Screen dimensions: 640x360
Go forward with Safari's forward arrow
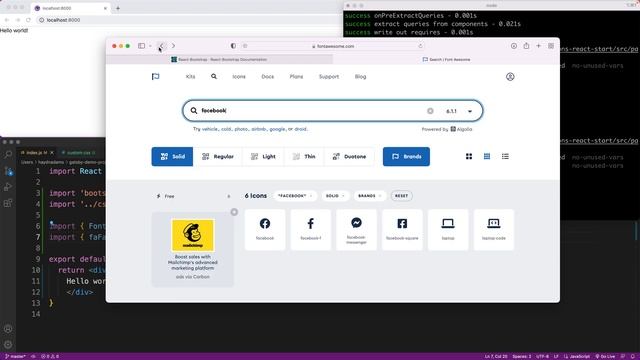coord(173,46)
